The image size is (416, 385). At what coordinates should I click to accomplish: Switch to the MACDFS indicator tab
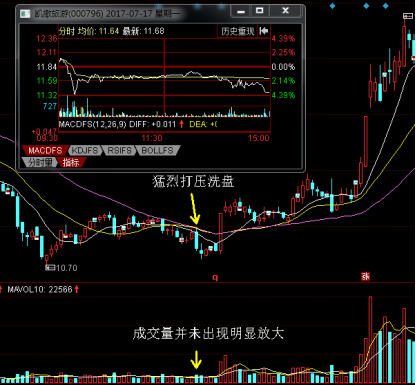coord(45,150)
